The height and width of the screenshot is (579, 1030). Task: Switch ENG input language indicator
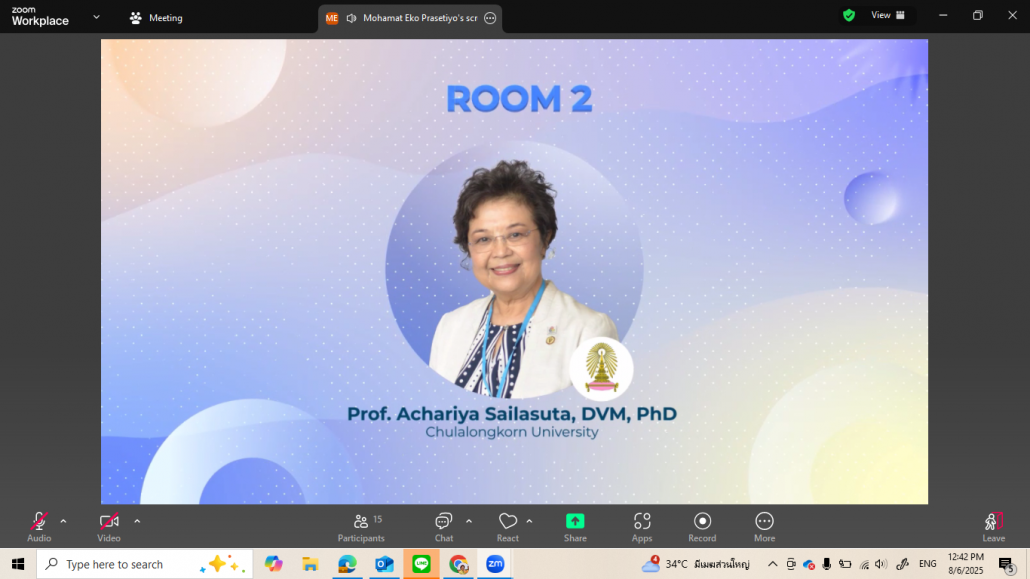point(928,564)
